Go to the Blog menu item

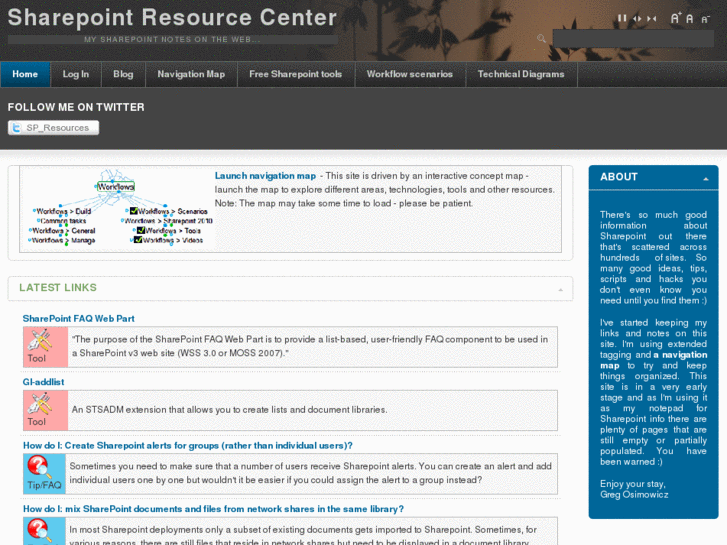[123, 74]
